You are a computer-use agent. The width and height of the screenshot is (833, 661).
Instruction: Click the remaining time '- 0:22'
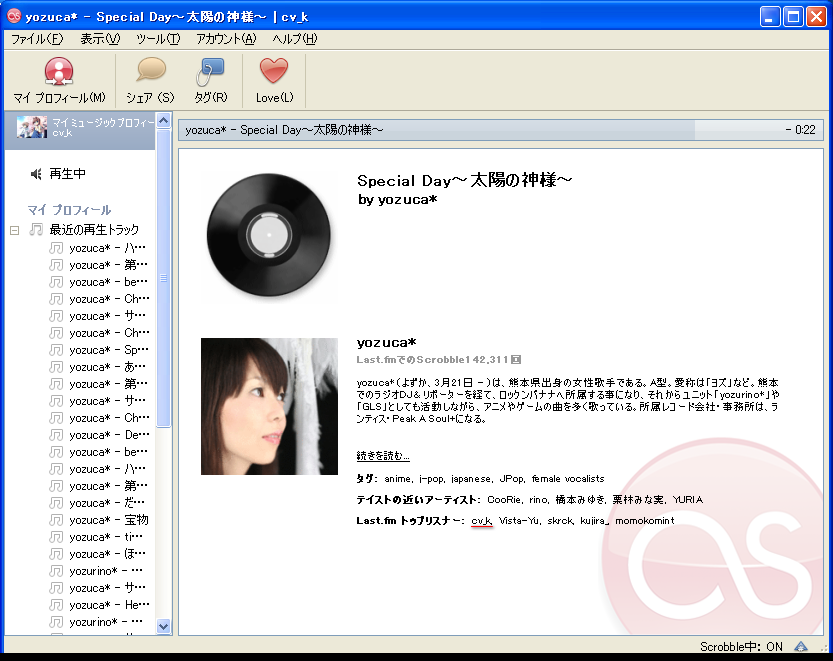coord(801,130)
